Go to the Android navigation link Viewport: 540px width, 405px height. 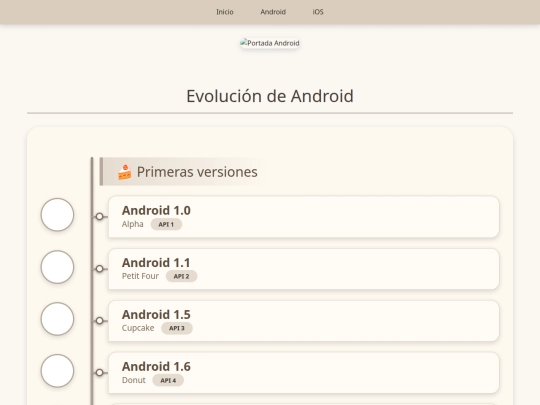click(x=273, y=12)
